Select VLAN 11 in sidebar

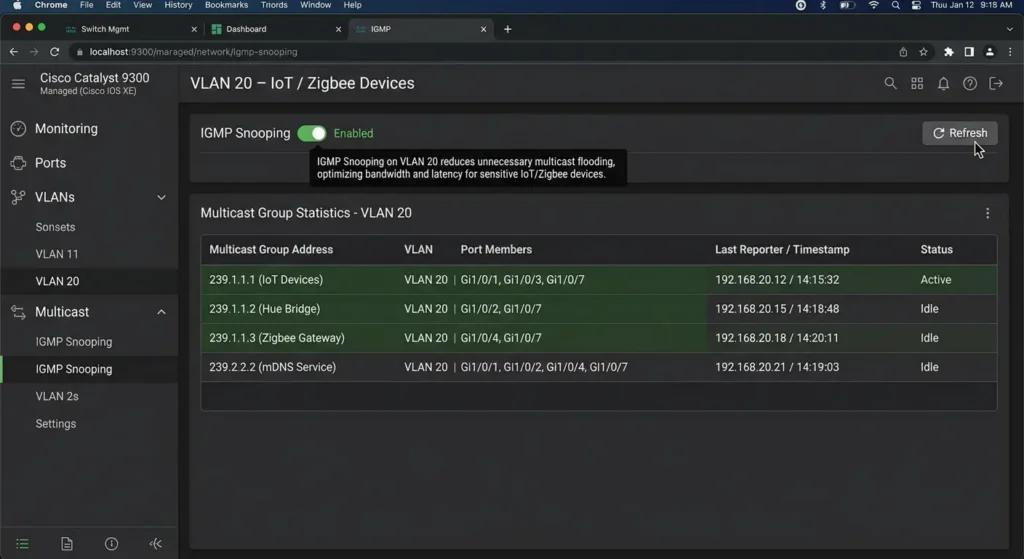click(57, 254)
